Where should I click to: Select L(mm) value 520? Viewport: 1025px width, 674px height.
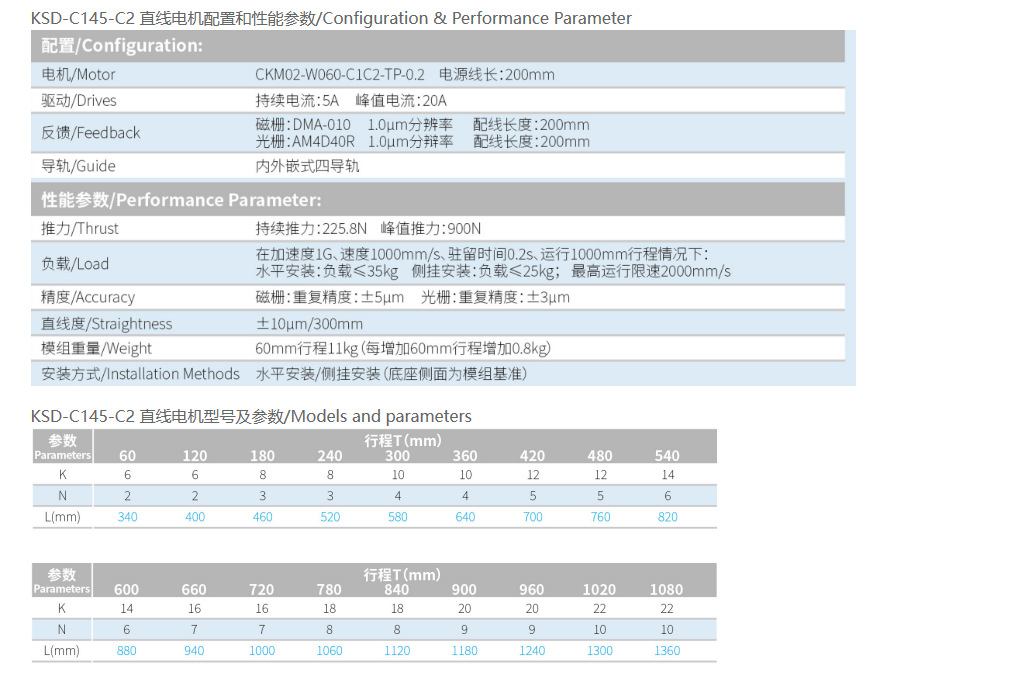[330, 517]
